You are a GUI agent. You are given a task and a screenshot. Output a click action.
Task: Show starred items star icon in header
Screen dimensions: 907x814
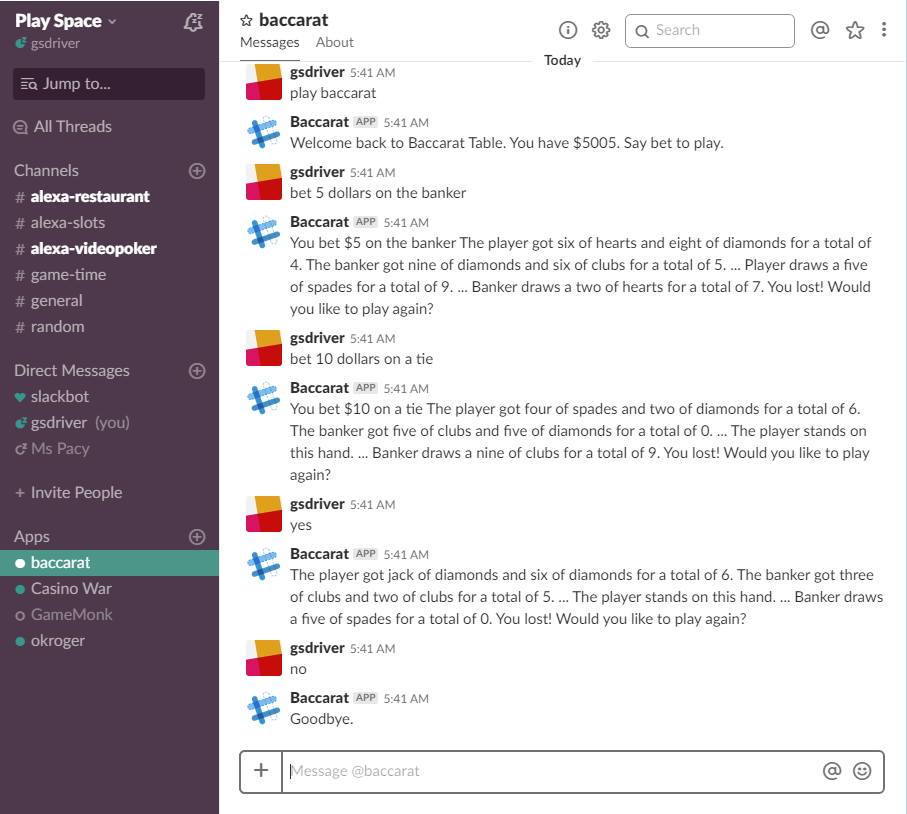854,30
